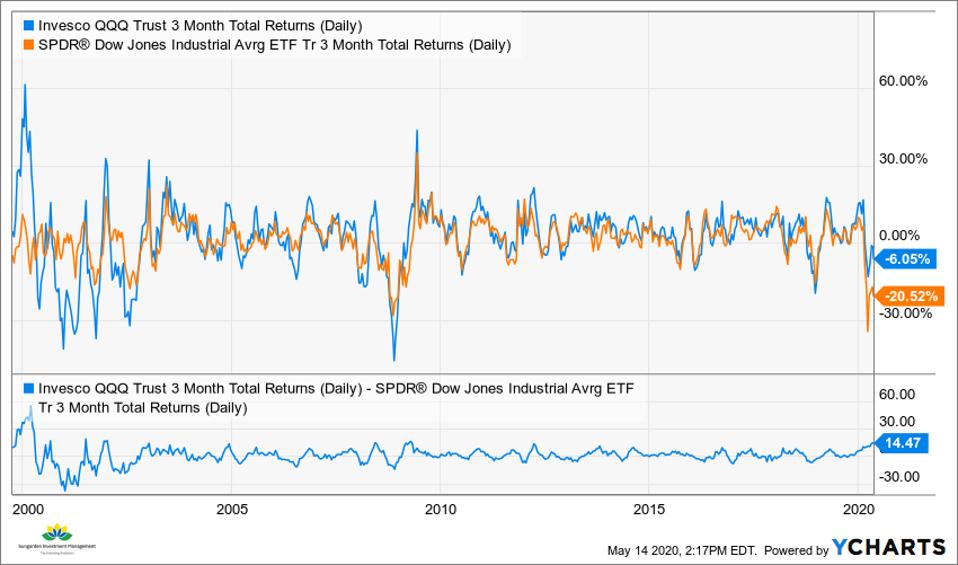Click the 'Powered by' text
This screenshot has width=958, height=565.
click(796, 550)
